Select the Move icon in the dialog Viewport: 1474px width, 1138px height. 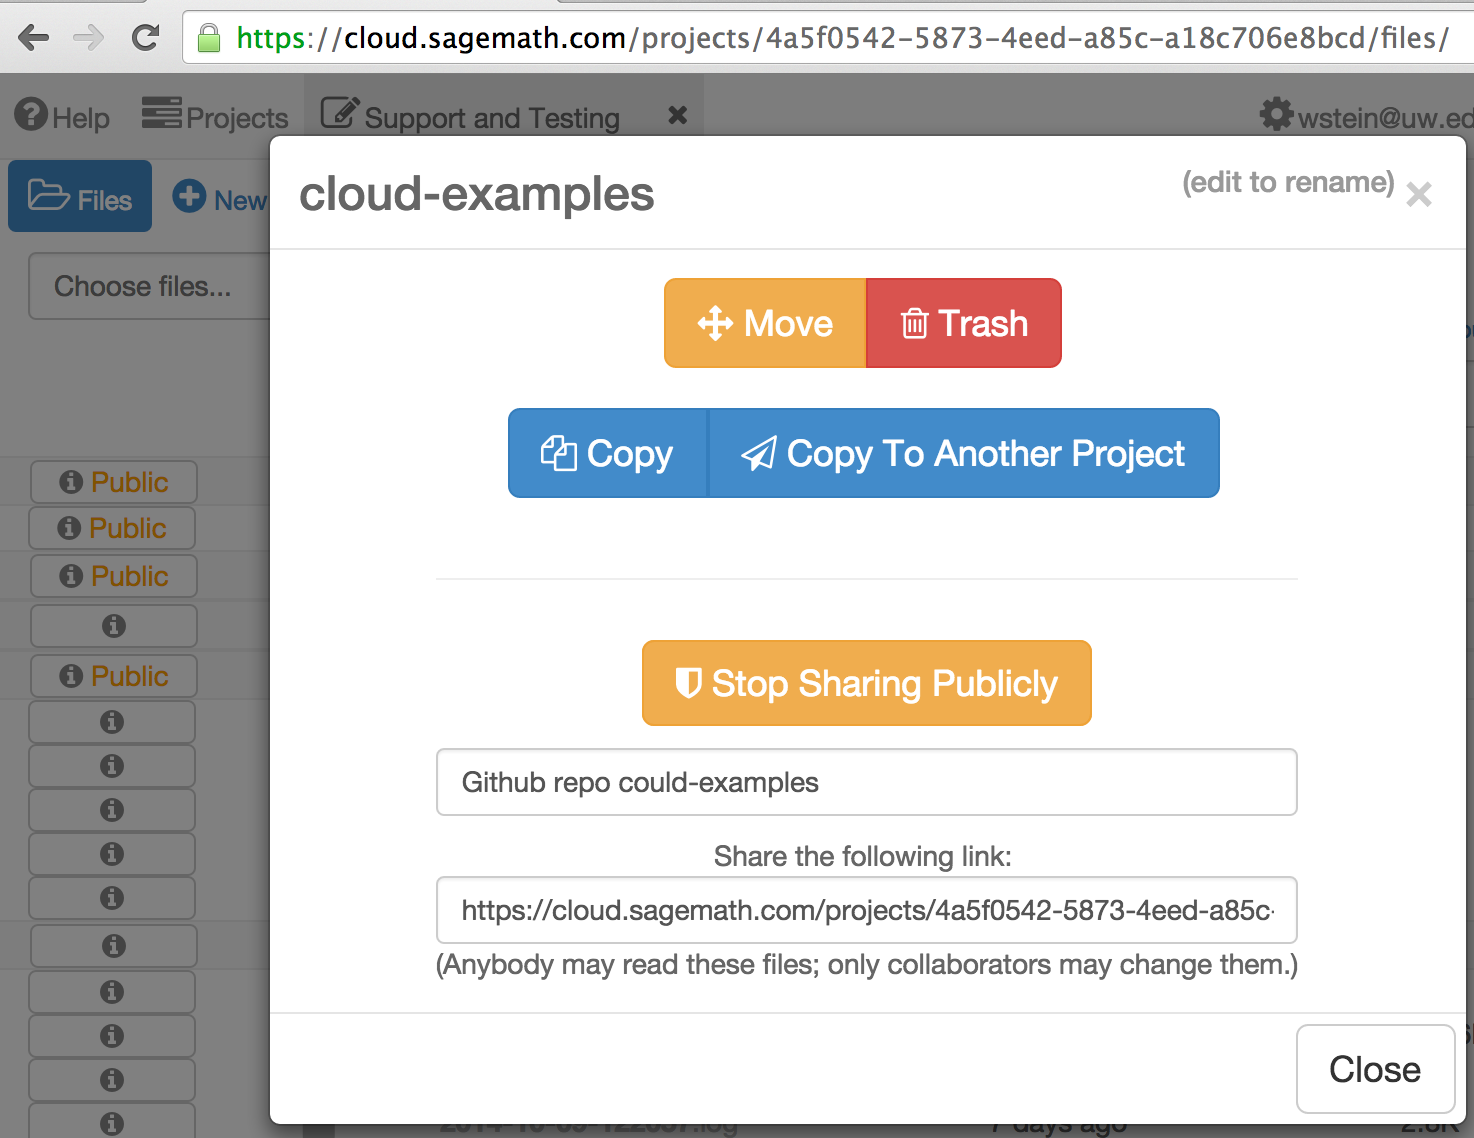click(x=716, y=323)
